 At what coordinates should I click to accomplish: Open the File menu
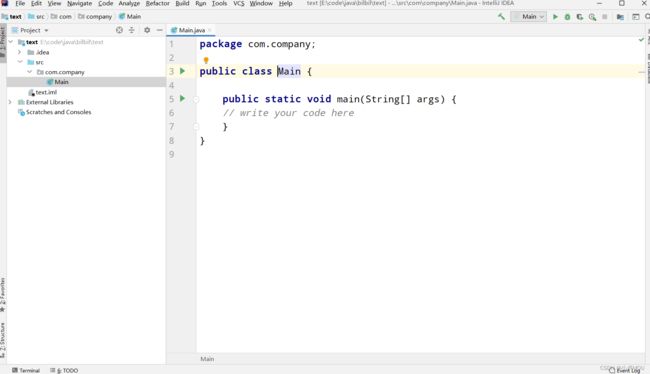[20, 3]
